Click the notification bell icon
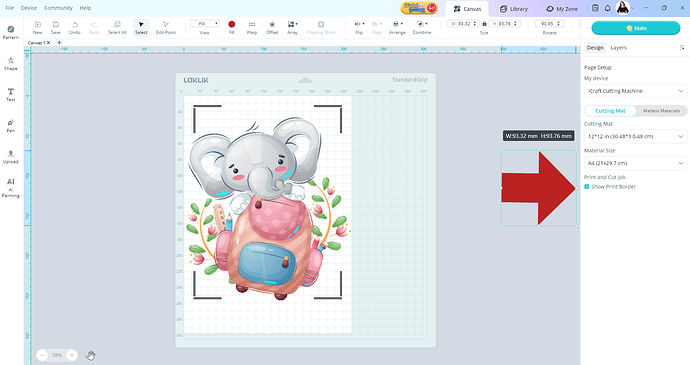 tap(607, 8)
